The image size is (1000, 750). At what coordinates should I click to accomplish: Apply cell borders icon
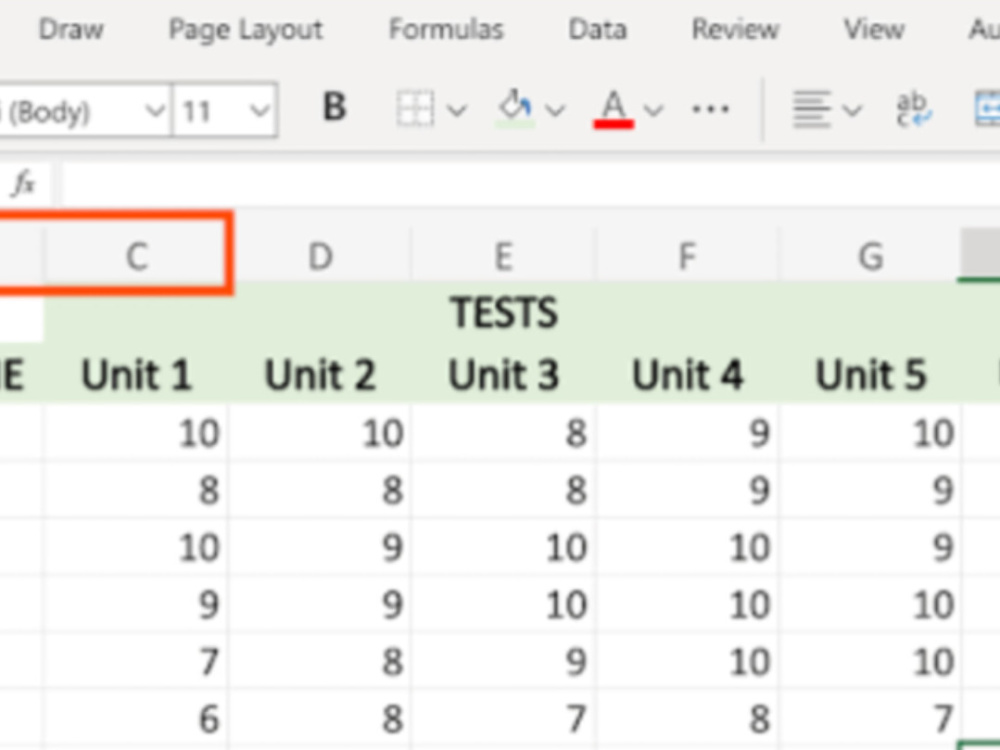click(415, 109)
